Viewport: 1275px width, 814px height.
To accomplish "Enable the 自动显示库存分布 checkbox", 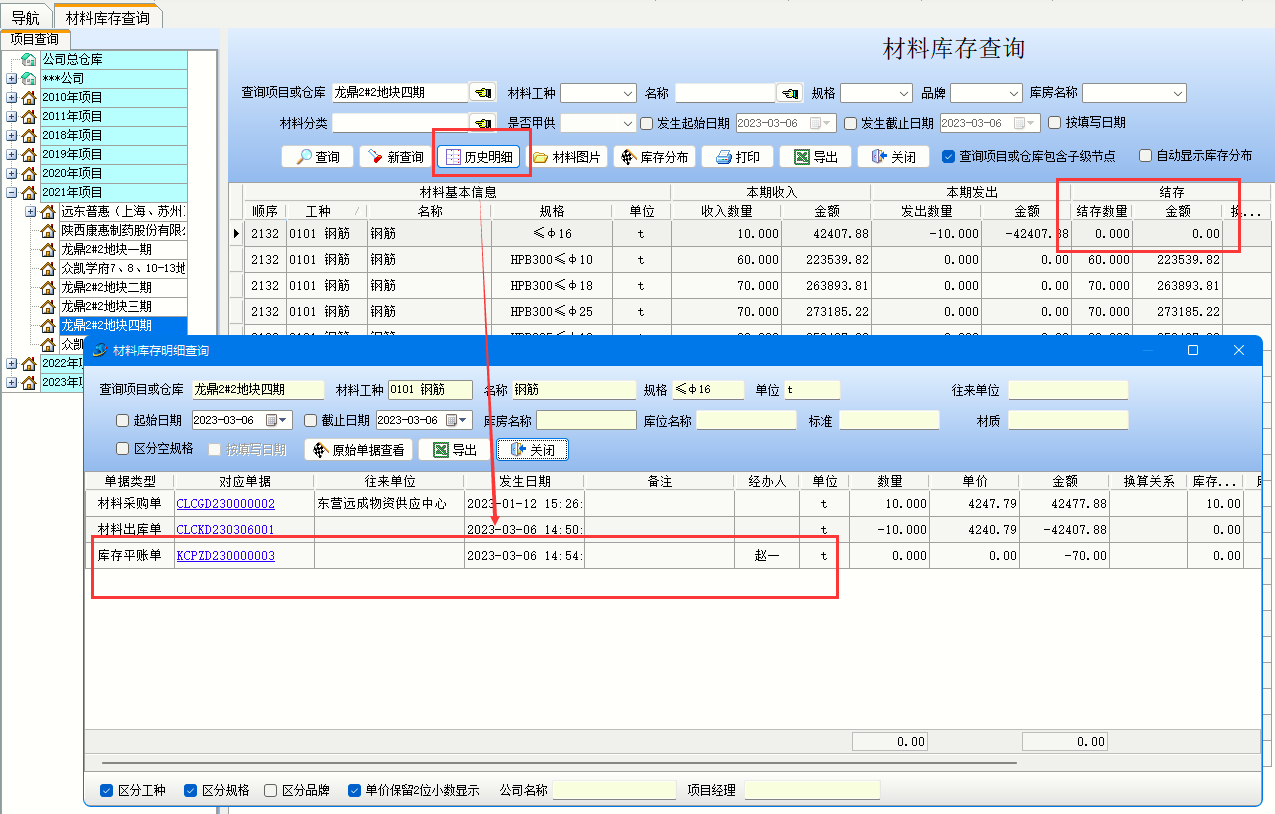I will tap(1146, 156).
